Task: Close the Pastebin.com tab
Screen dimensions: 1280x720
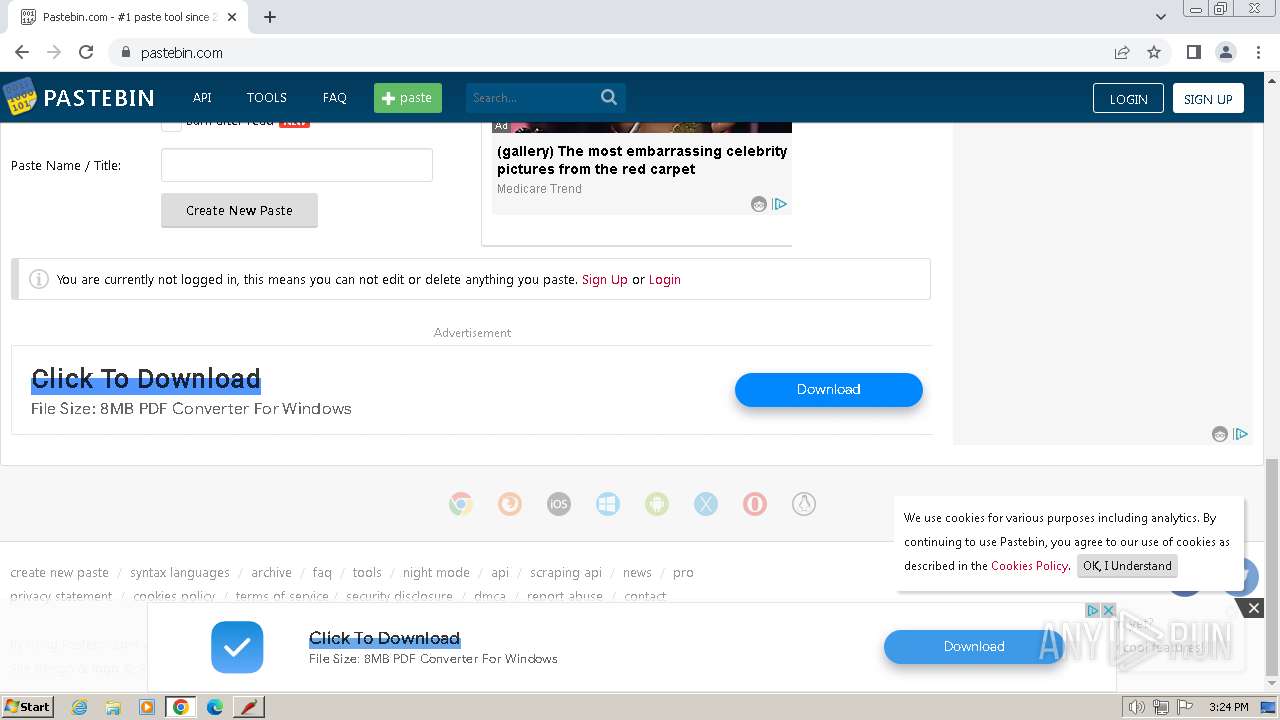Action: (x=231, y=17)
